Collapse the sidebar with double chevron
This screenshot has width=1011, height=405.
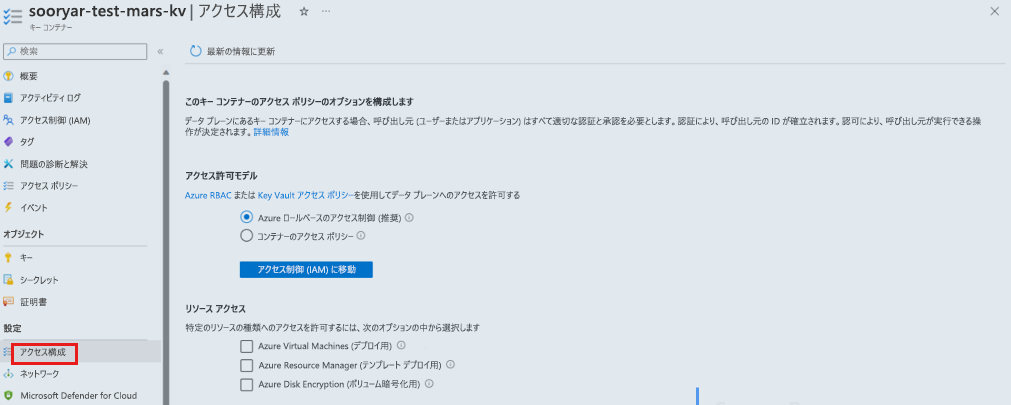pos(161,51)
